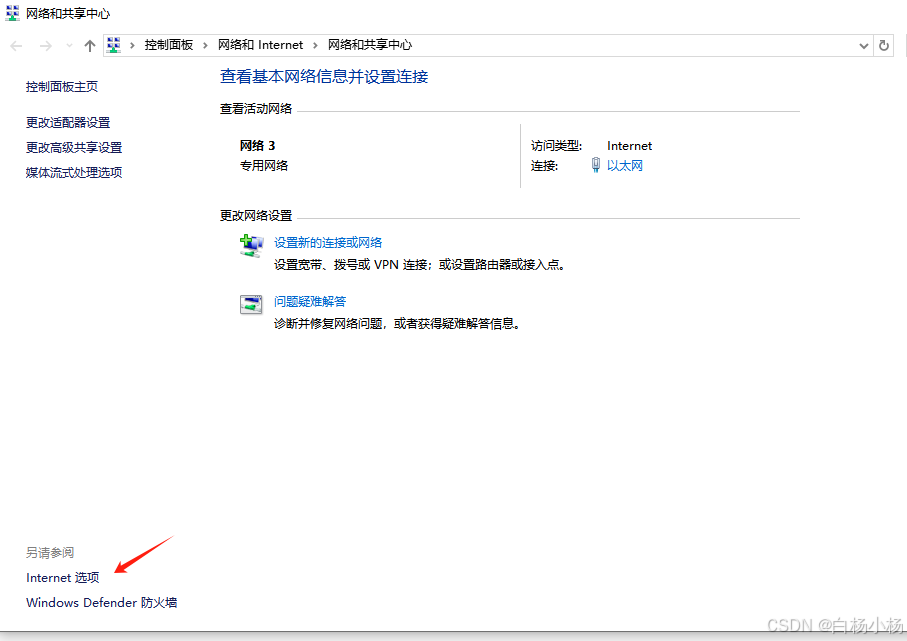Select 网络和 Internet breadcrumb item
Image resolution: width=907 pixels, height=641 pixels.
click(x=260, y=45)
